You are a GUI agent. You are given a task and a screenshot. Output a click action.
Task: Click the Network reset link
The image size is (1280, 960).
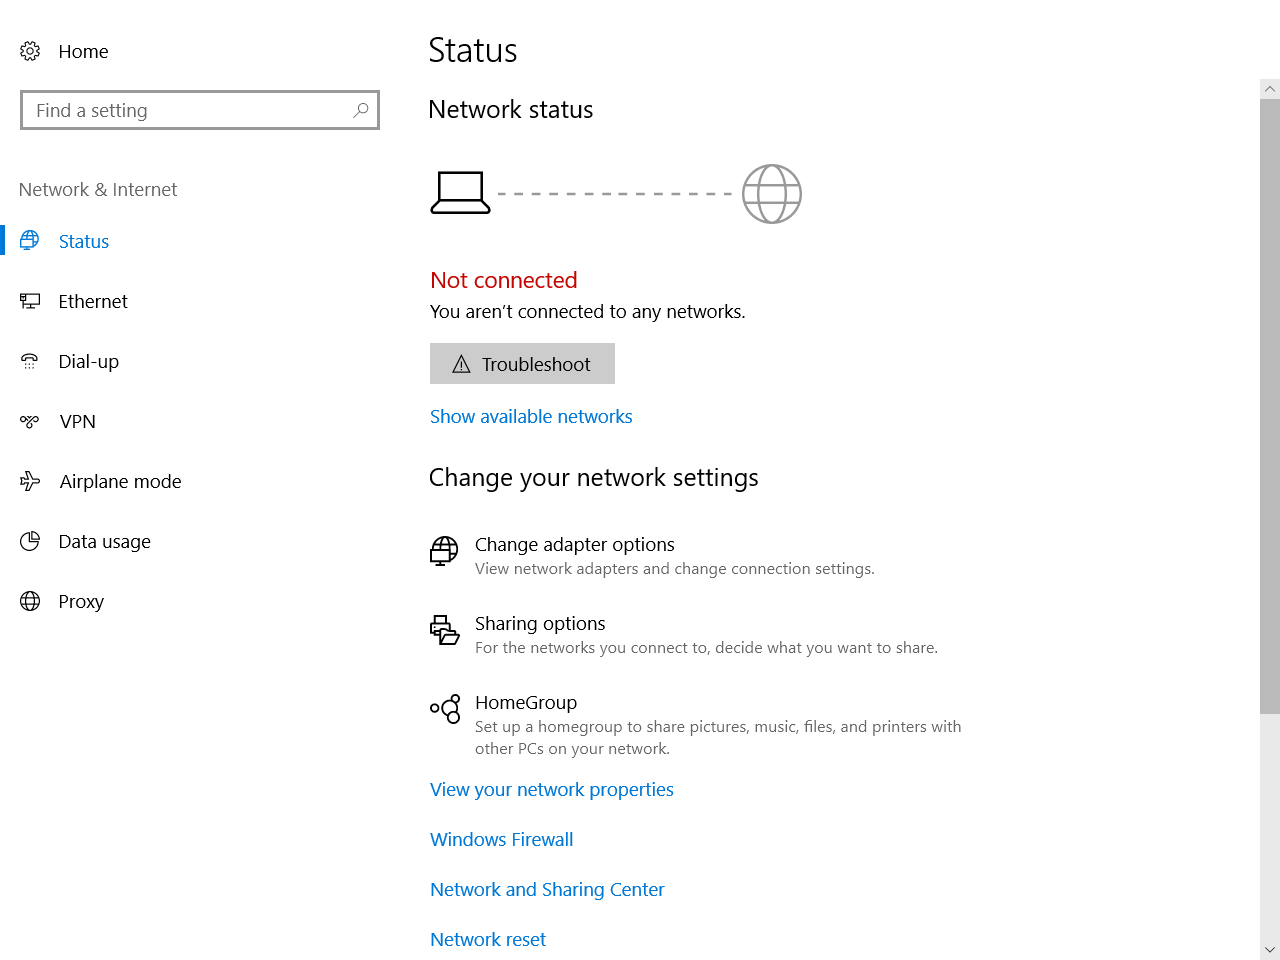488,939
